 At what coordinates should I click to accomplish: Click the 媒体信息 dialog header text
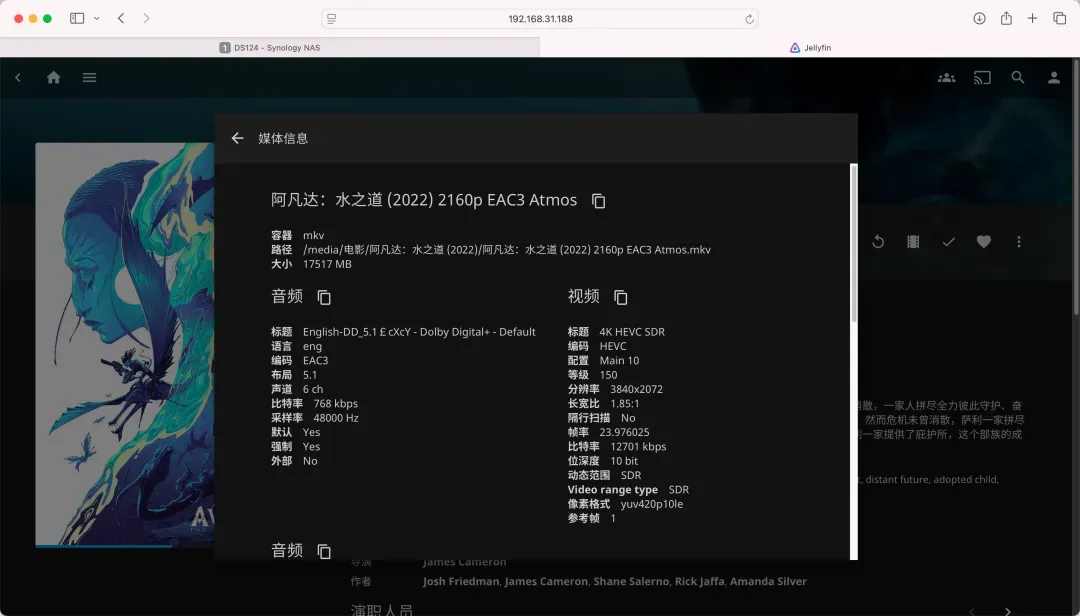(283, 138)
